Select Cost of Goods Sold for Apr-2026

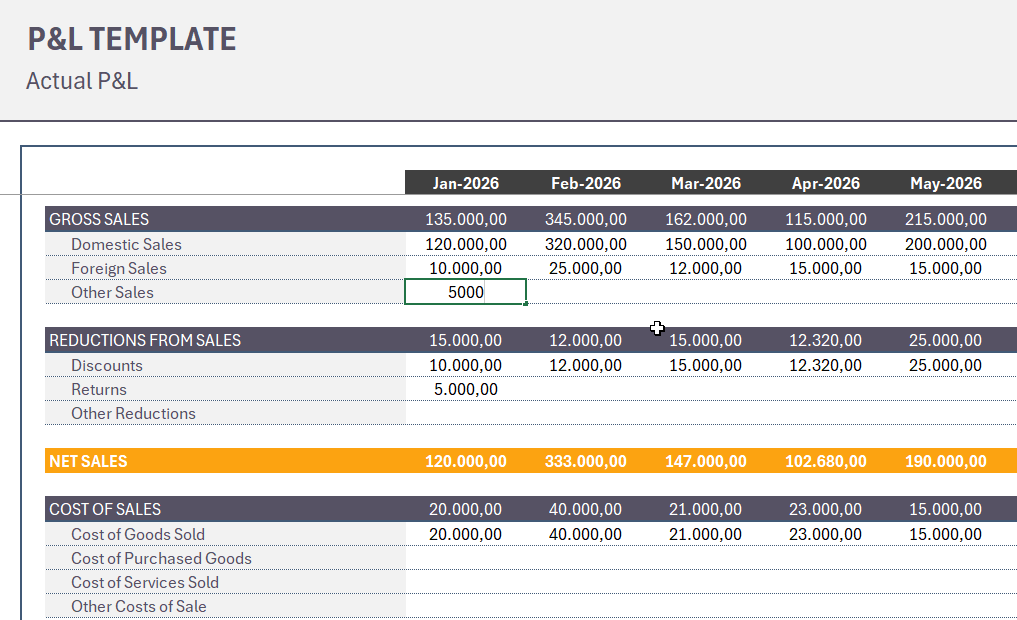pyautogui.click(x=825, y=534)
